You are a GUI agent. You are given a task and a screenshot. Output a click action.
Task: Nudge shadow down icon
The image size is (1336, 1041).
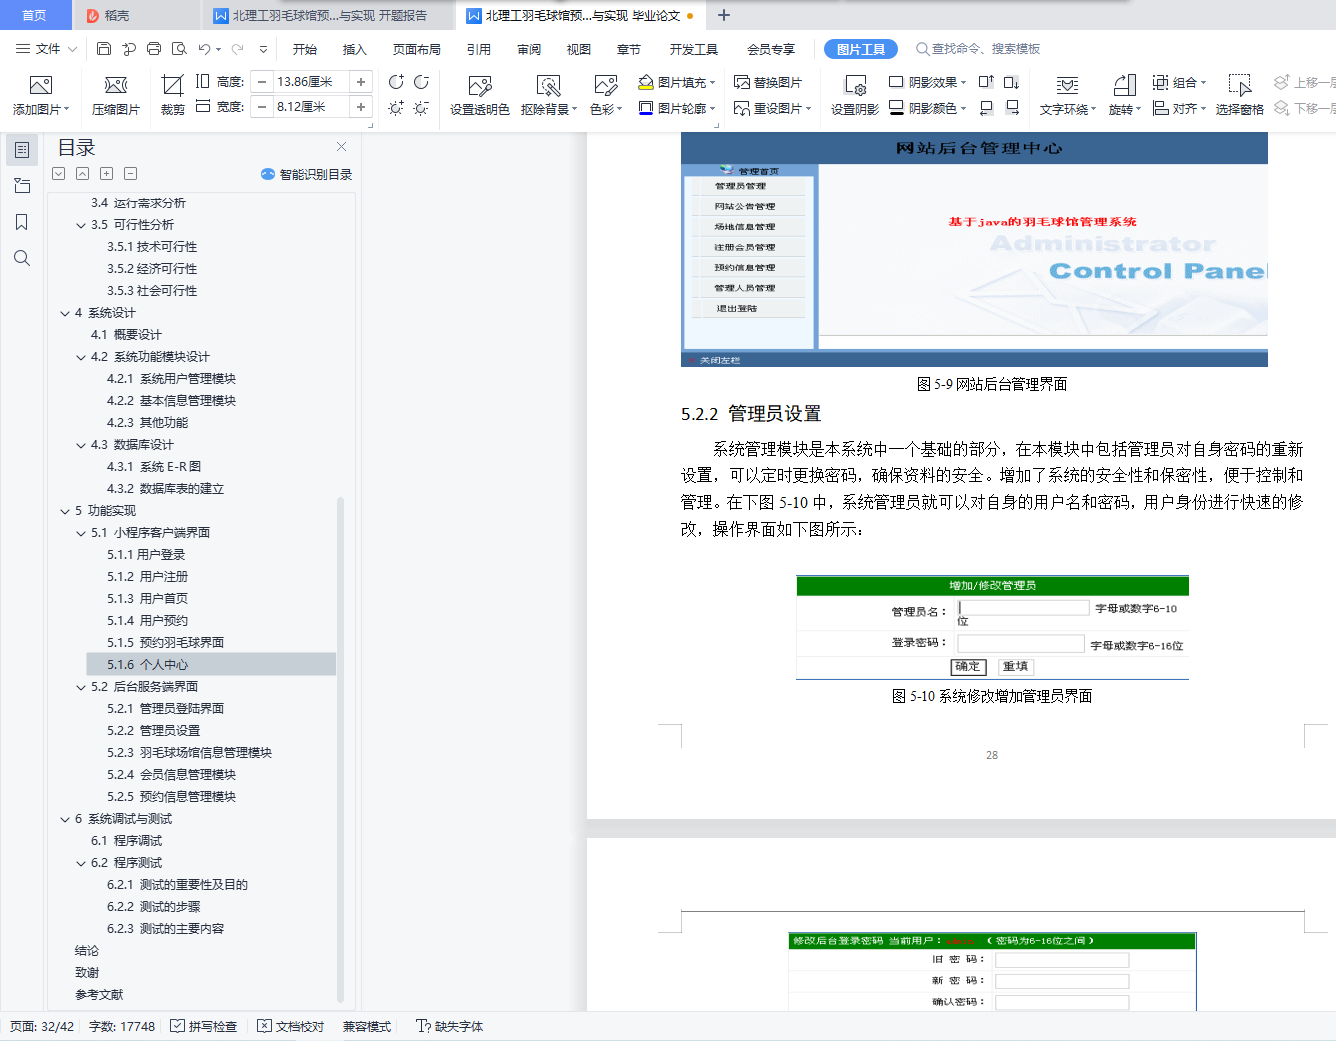pyautogui.click(x=1011, y=82)
